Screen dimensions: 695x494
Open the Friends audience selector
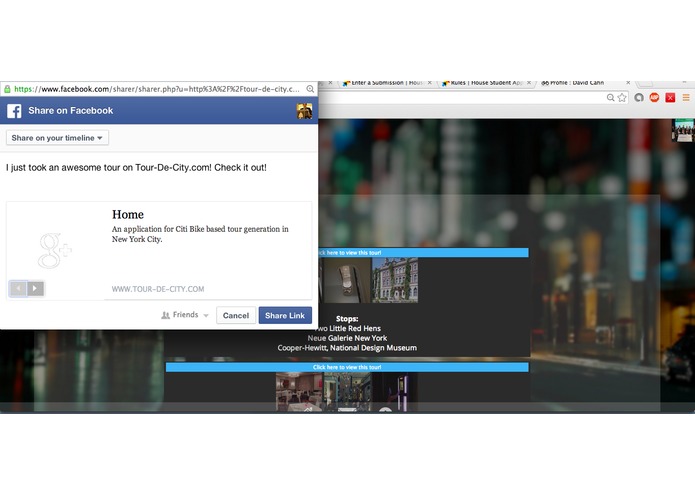coord(185,315)
